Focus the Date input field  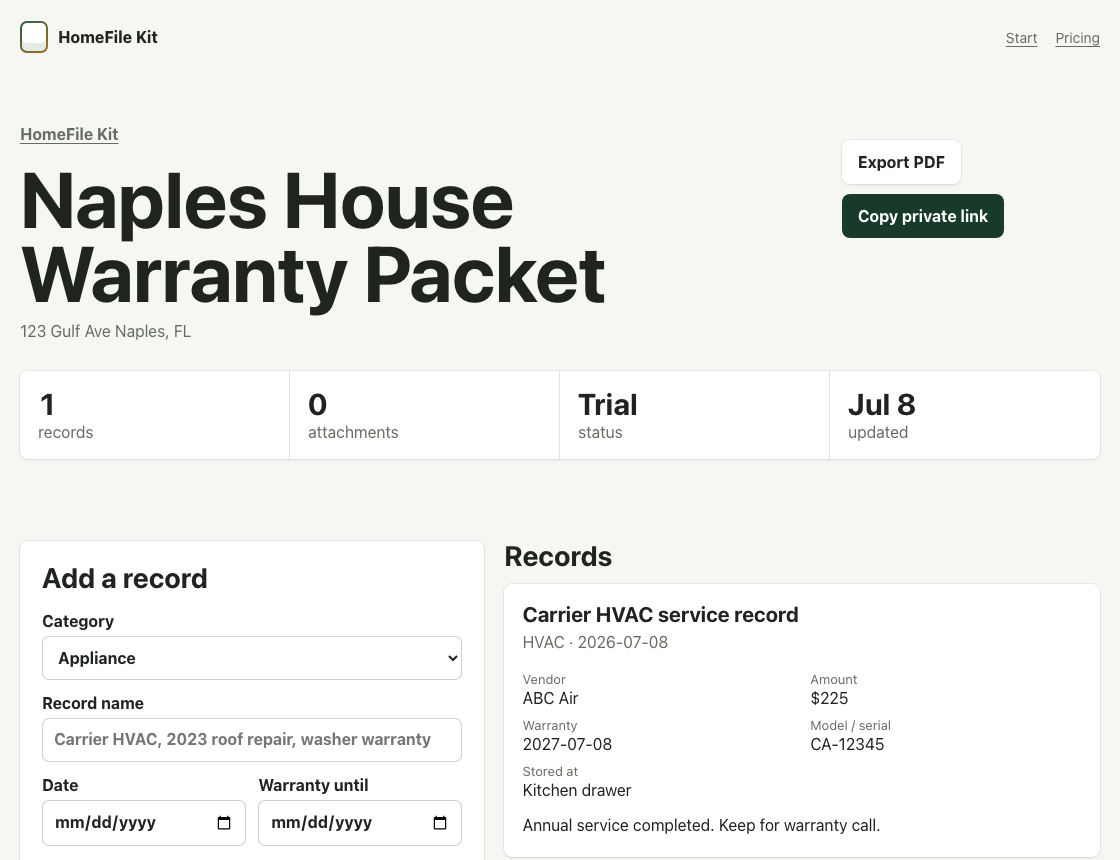coord(144,823)
